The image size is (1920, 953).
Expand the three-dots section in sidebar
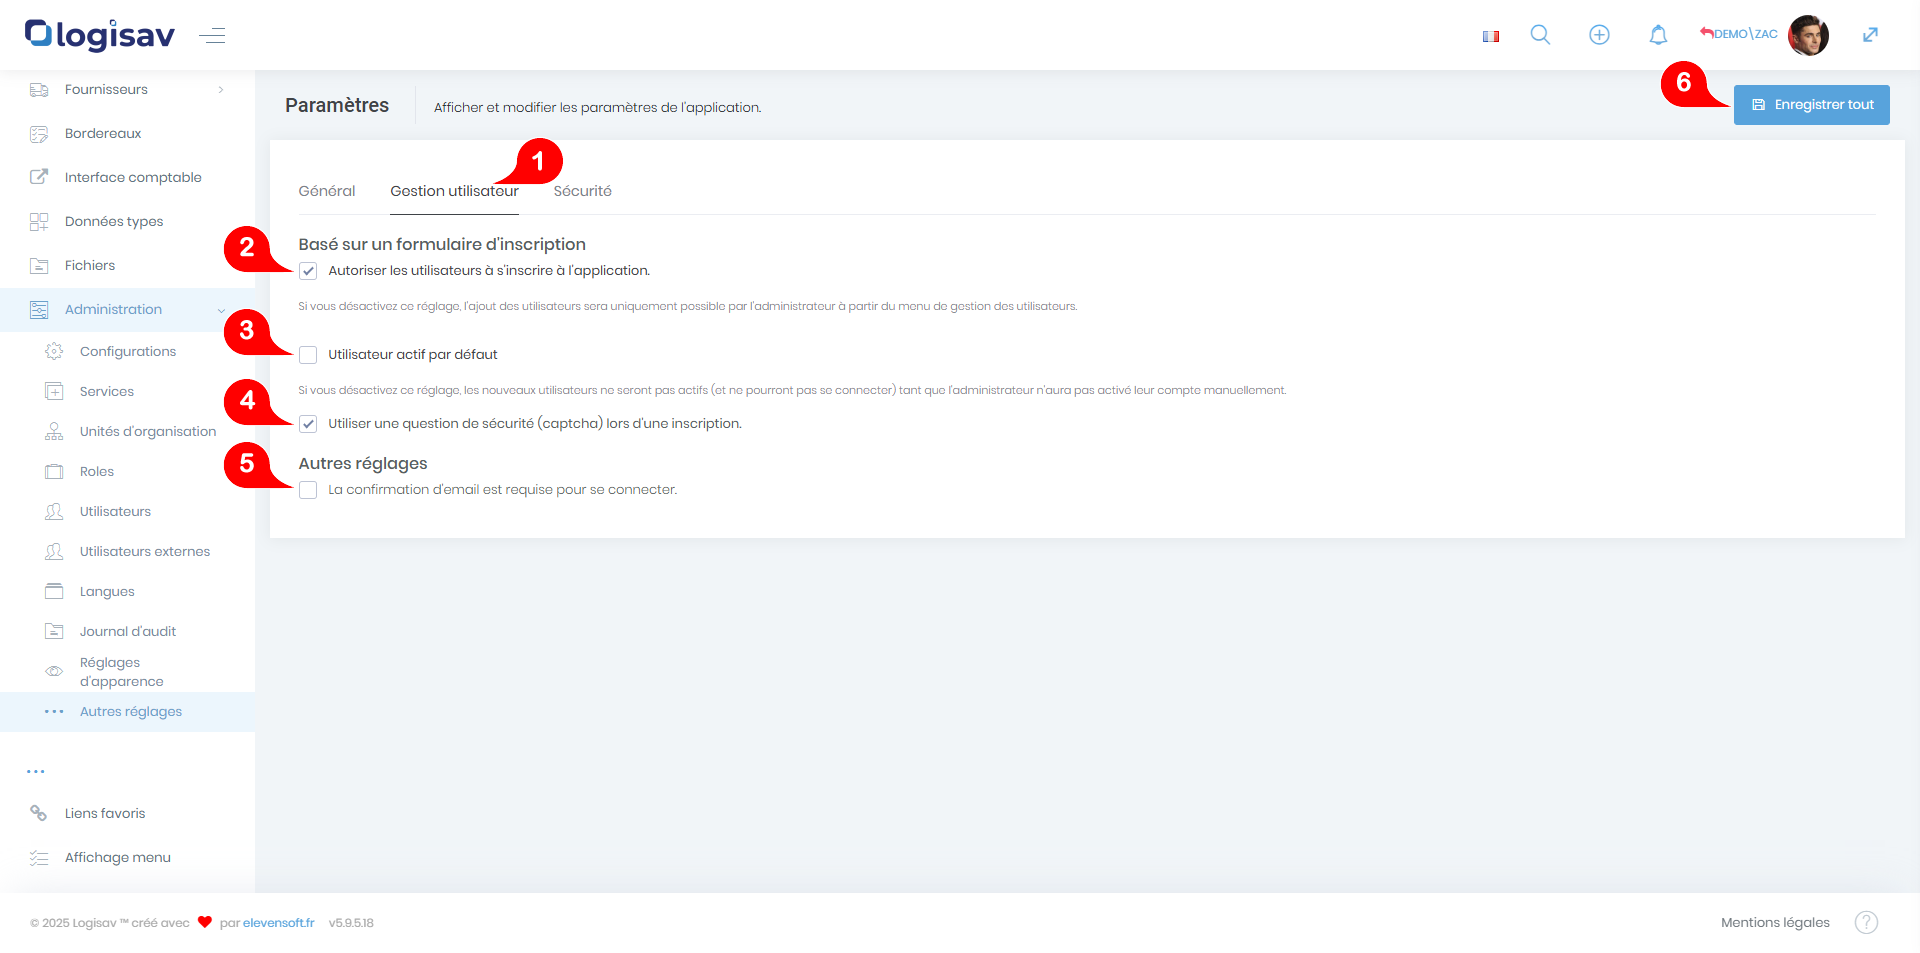click(36, 771)
